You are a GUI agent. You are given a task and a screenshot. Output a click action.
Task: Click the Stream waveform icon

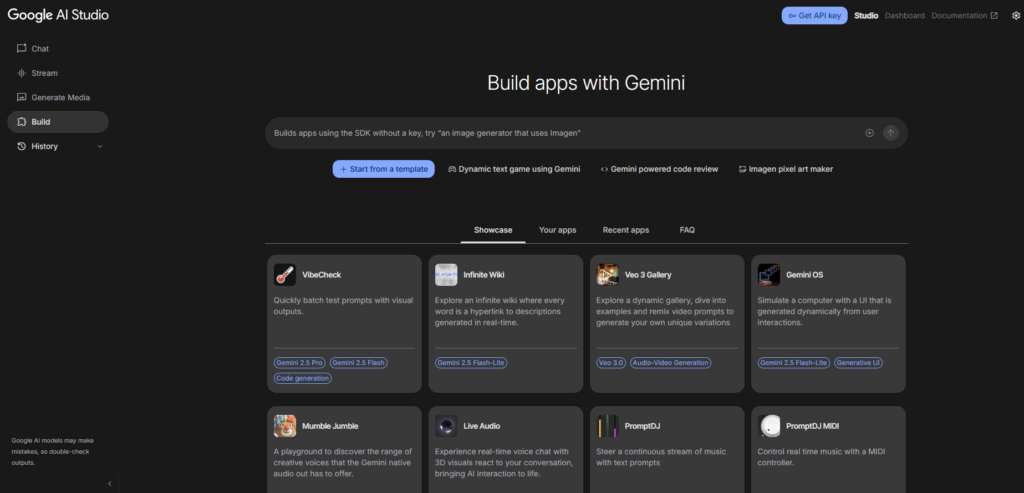(22, 73)
